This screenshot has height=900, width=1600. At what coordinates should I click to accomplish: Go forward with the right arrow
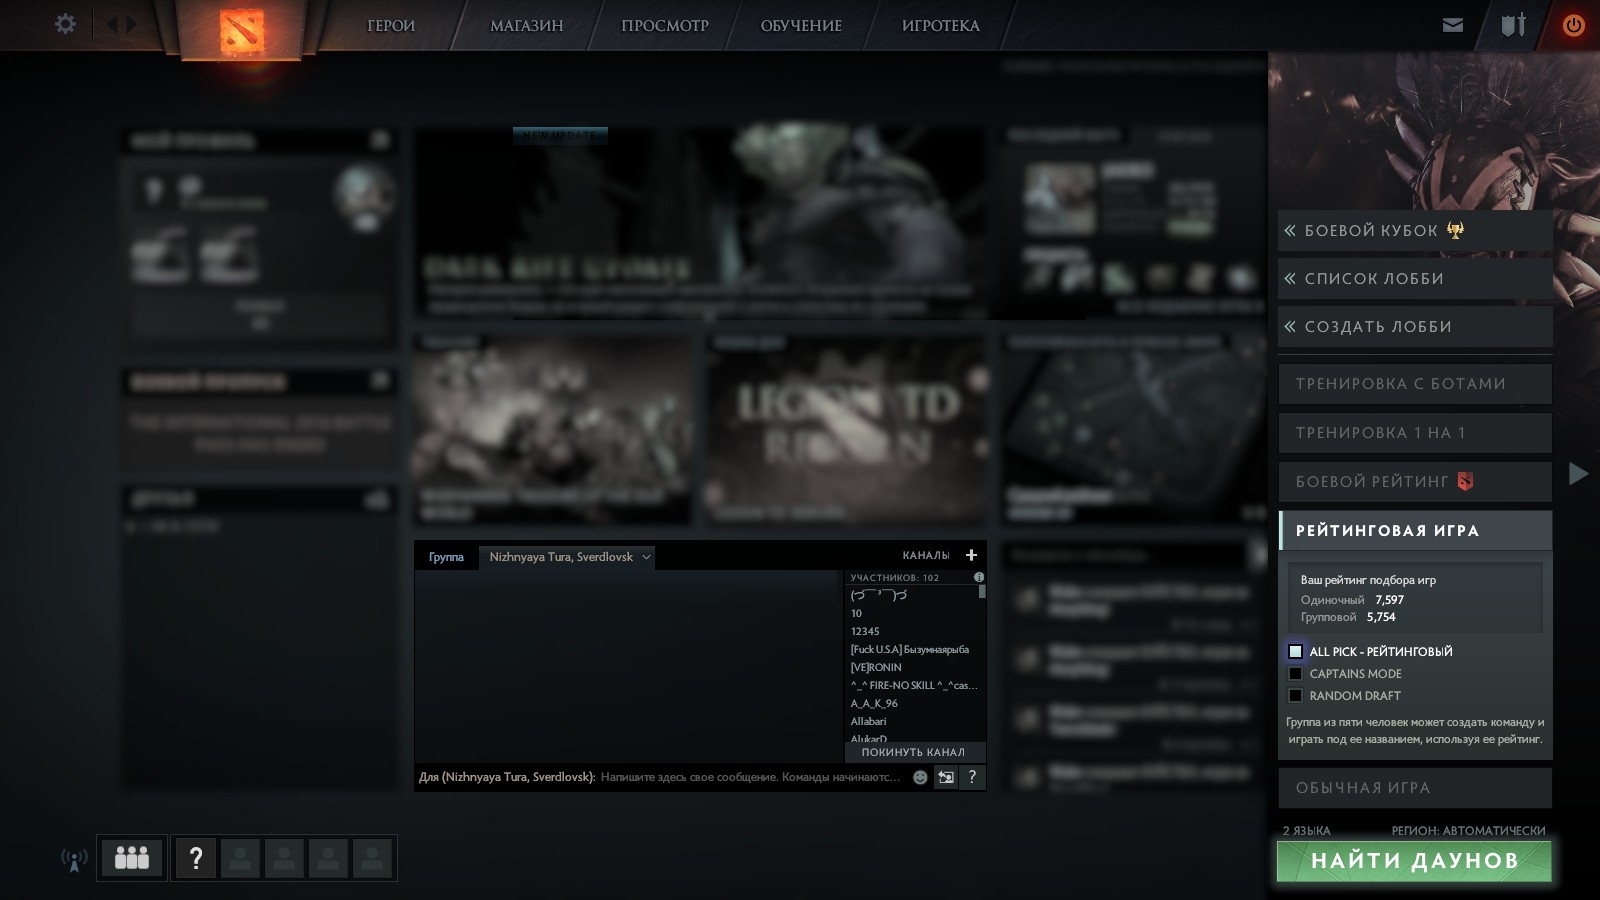coord(131,24)
